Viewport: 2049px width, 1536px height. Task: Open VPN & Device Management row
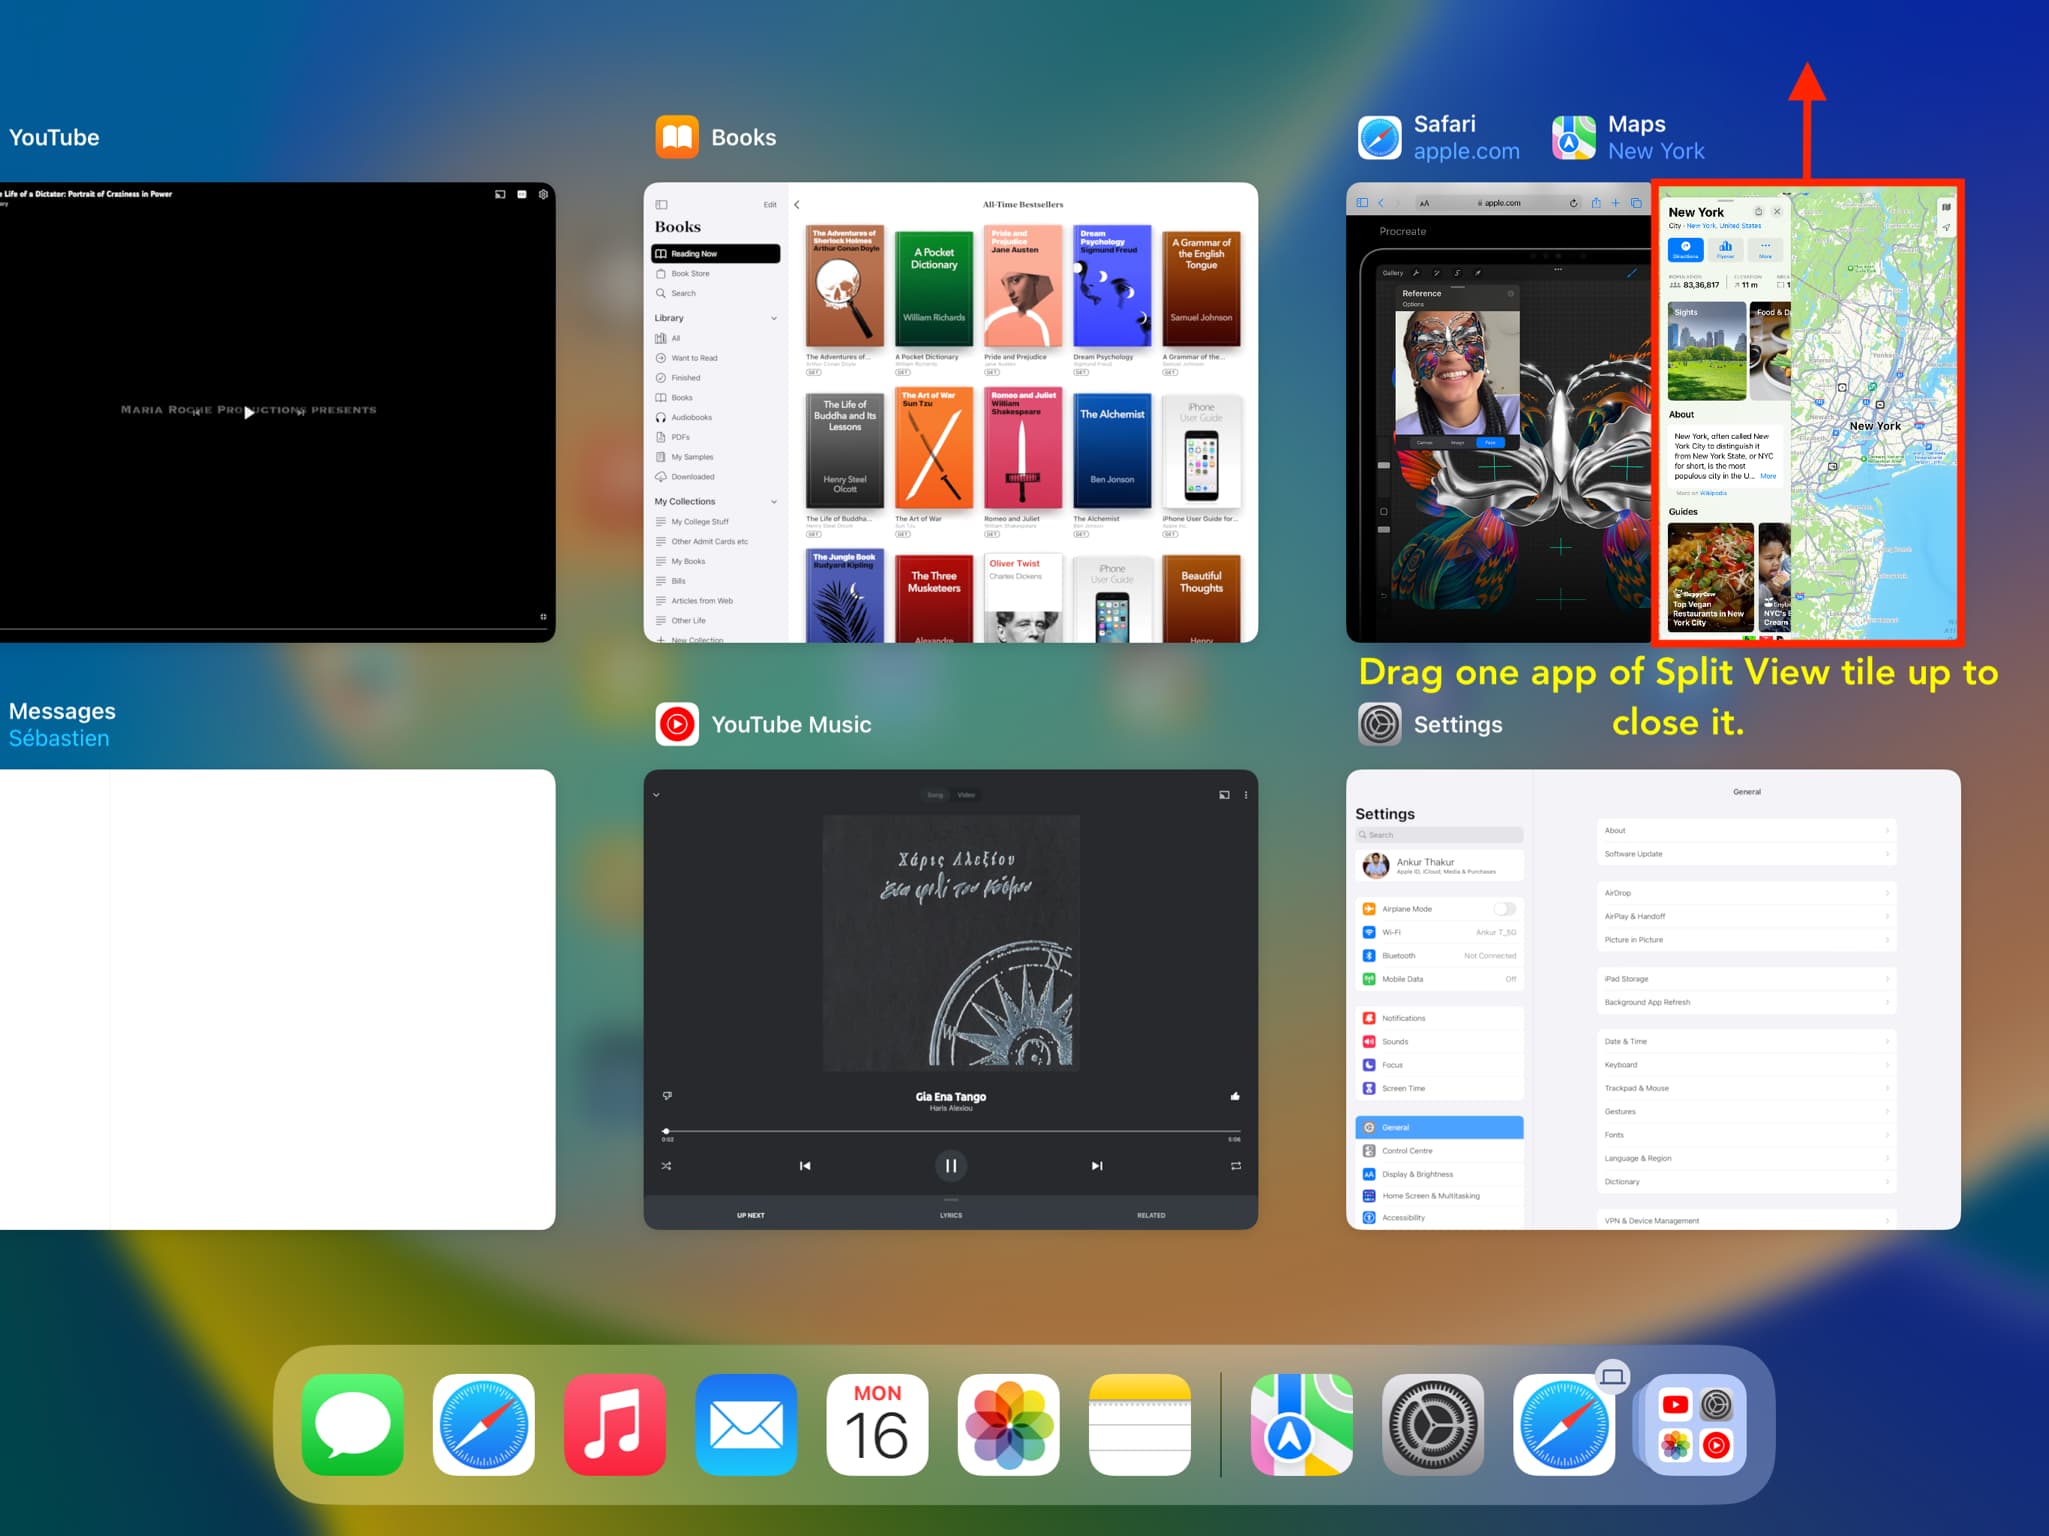coord(1746,1220)
